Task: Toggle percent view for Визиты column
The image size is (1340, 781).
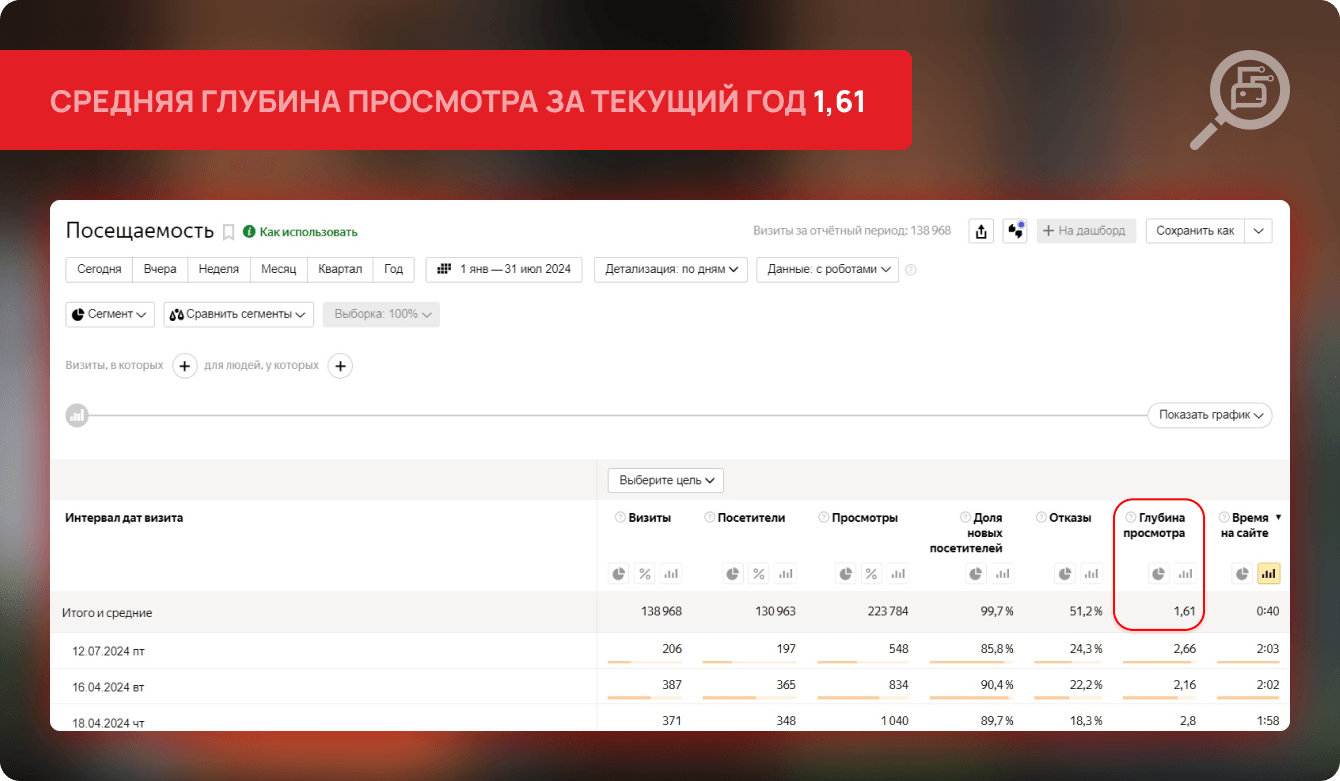Action: coord(645,574)
